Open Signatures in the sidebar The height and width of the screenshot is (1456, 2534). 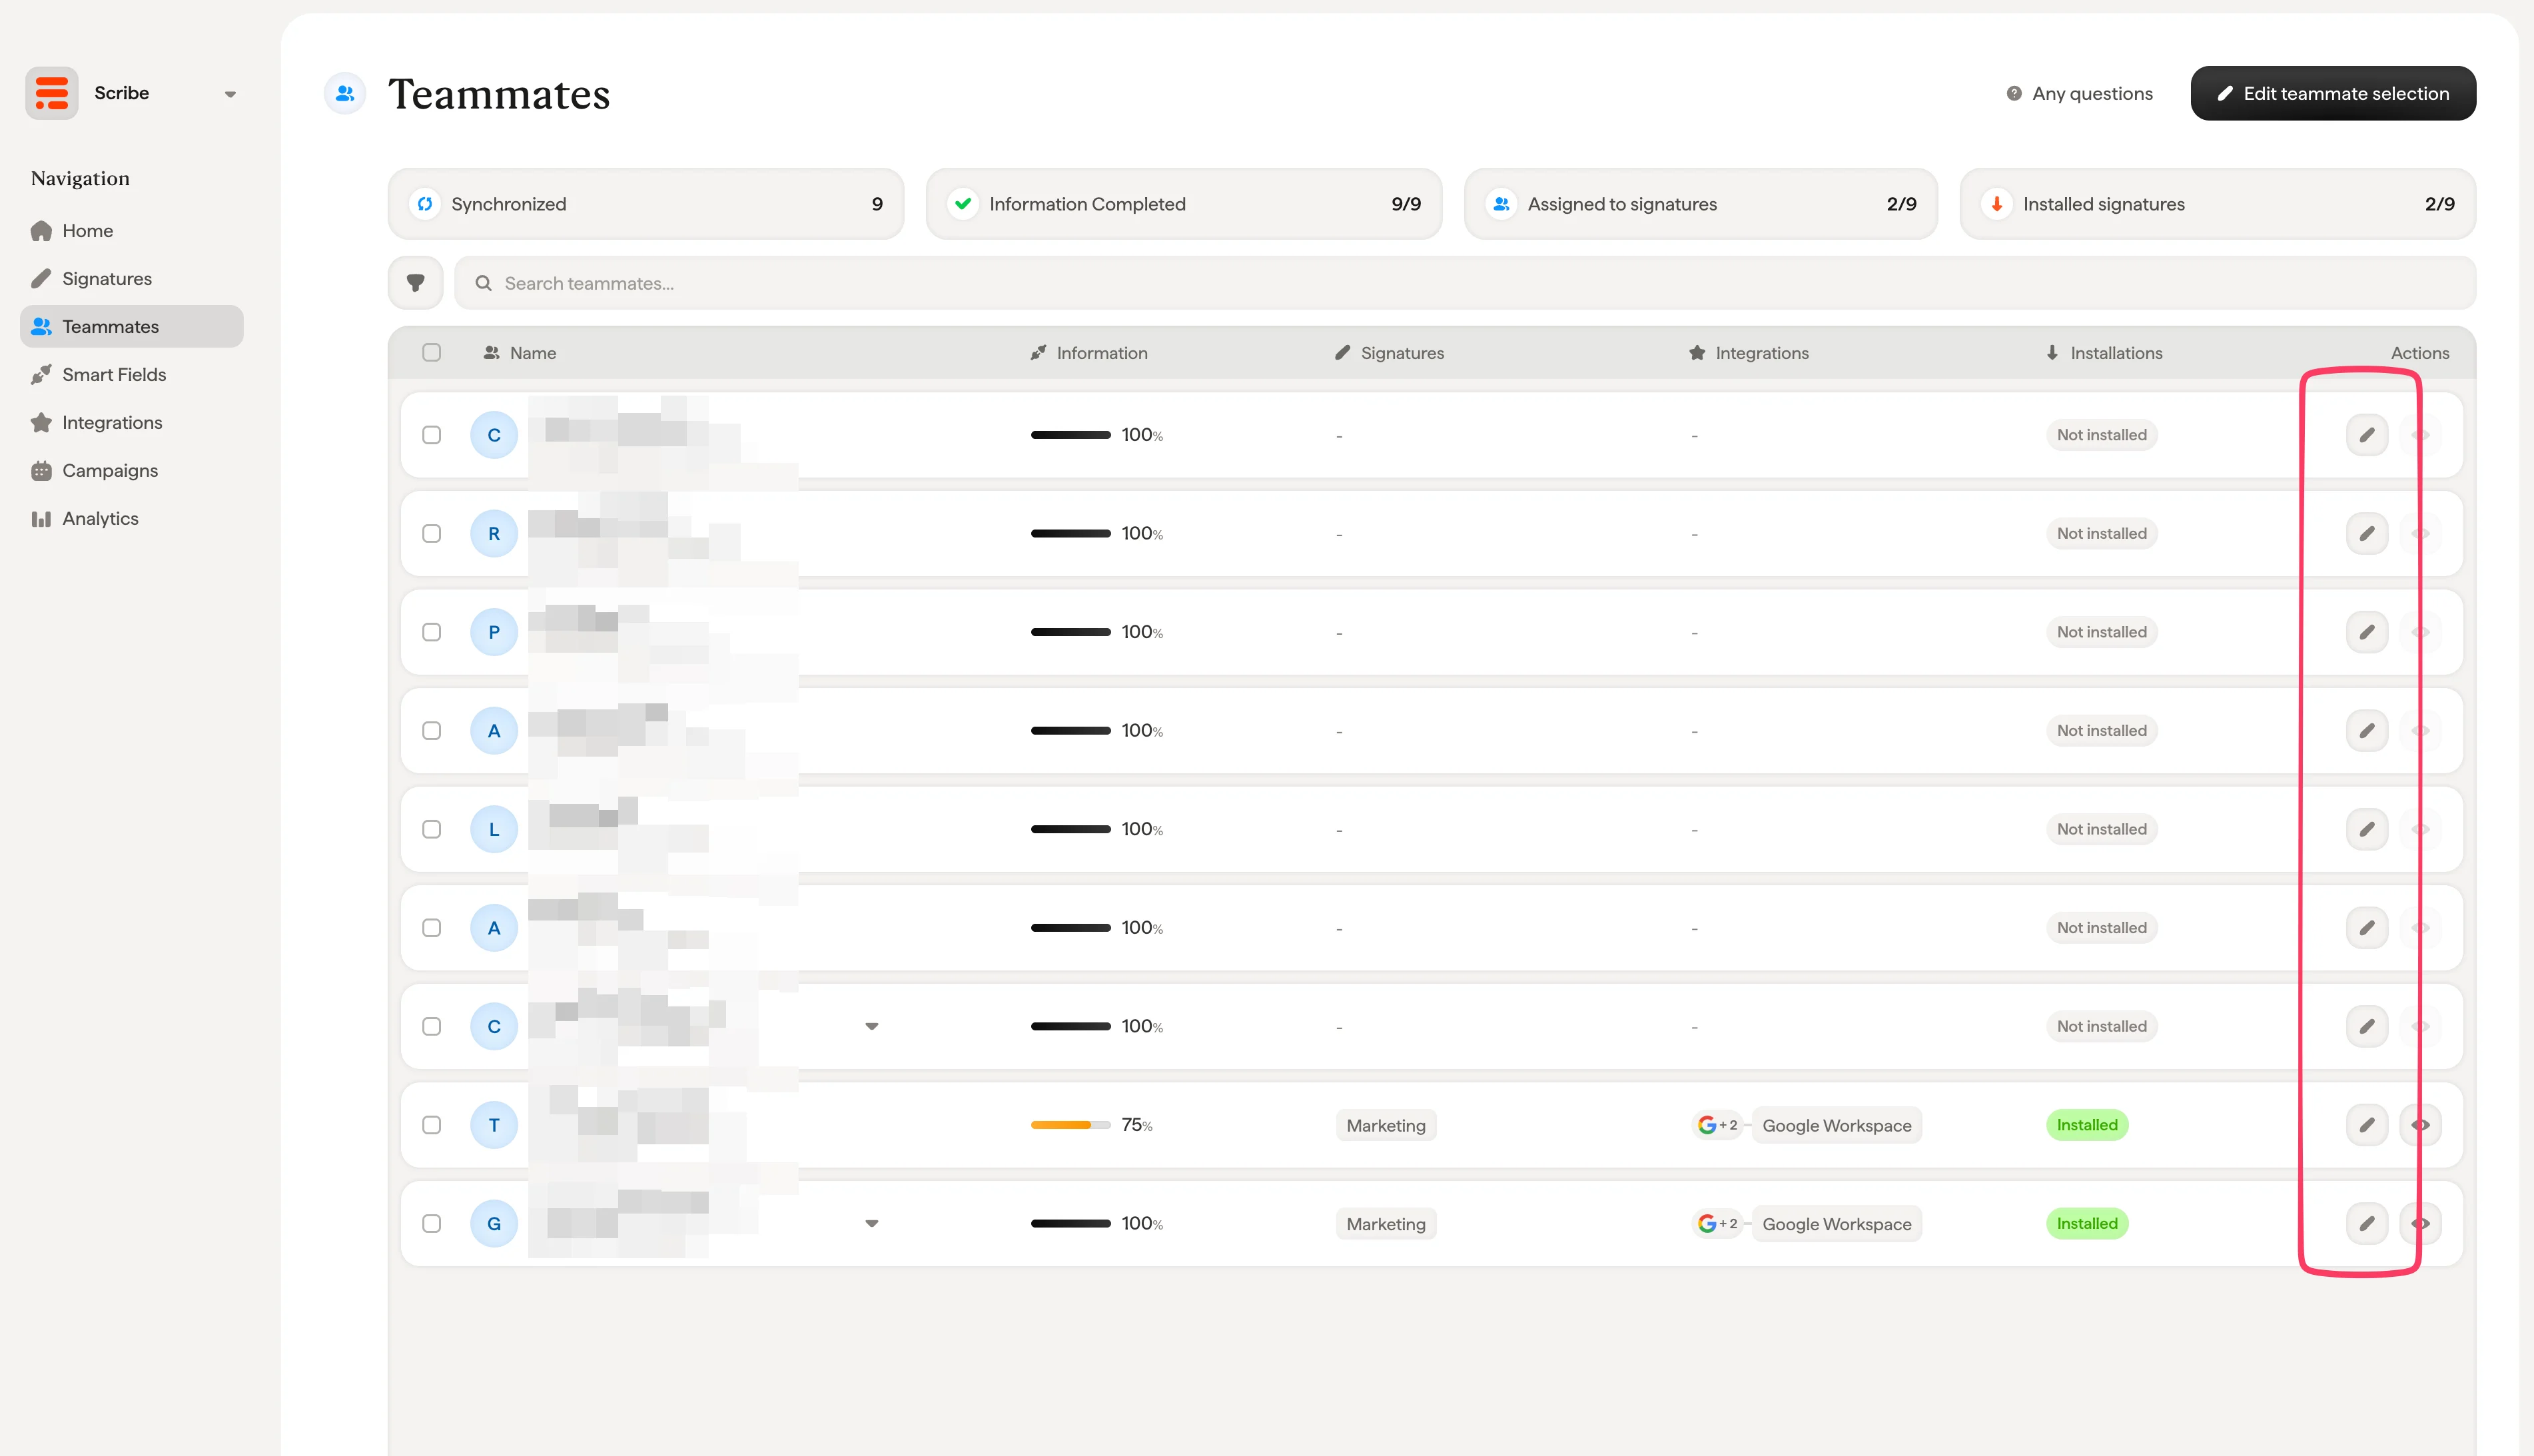[132, 279]
